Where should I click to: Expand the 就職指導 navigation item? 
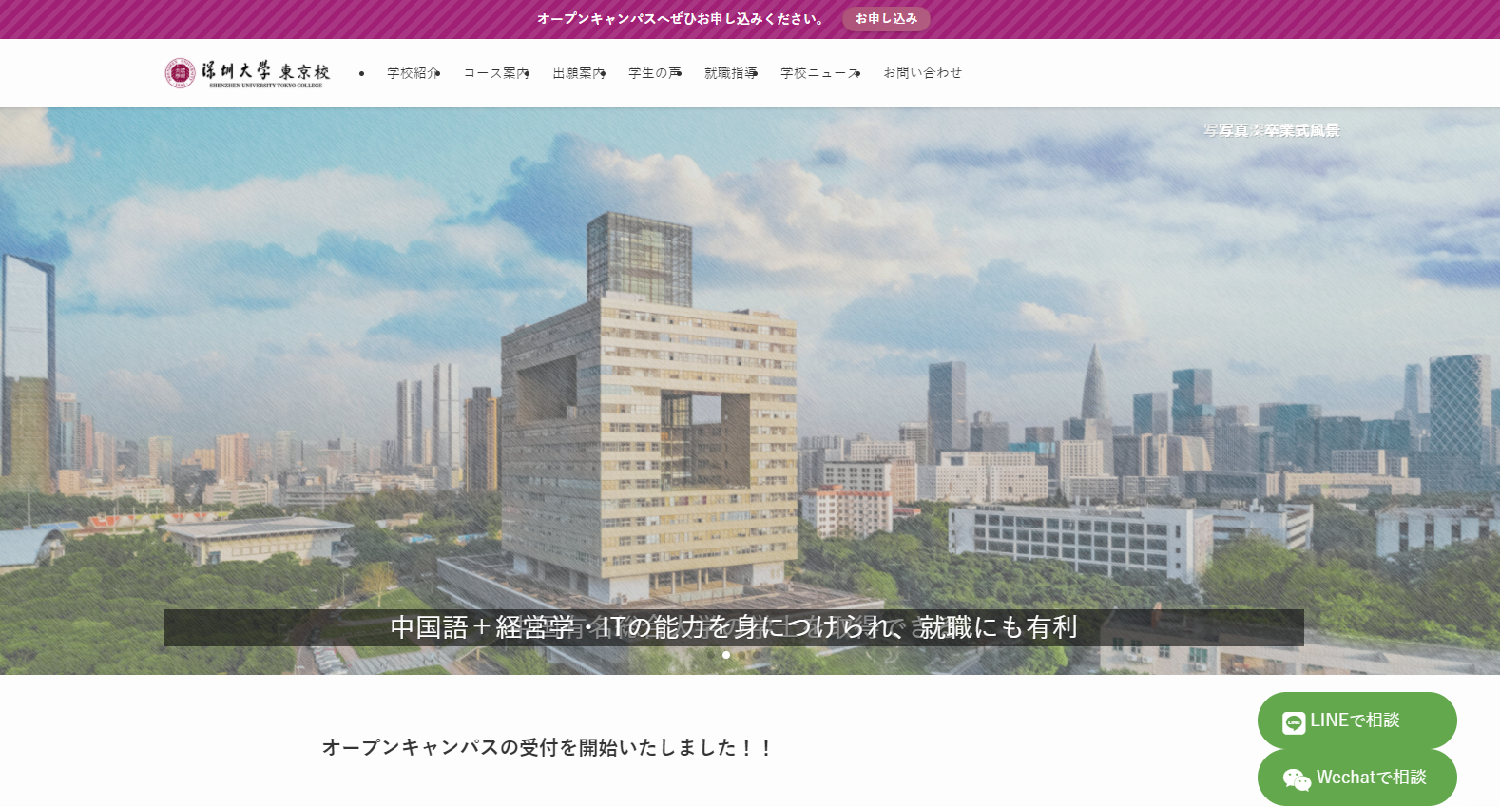pyautogui.click(x=730, y=73)
